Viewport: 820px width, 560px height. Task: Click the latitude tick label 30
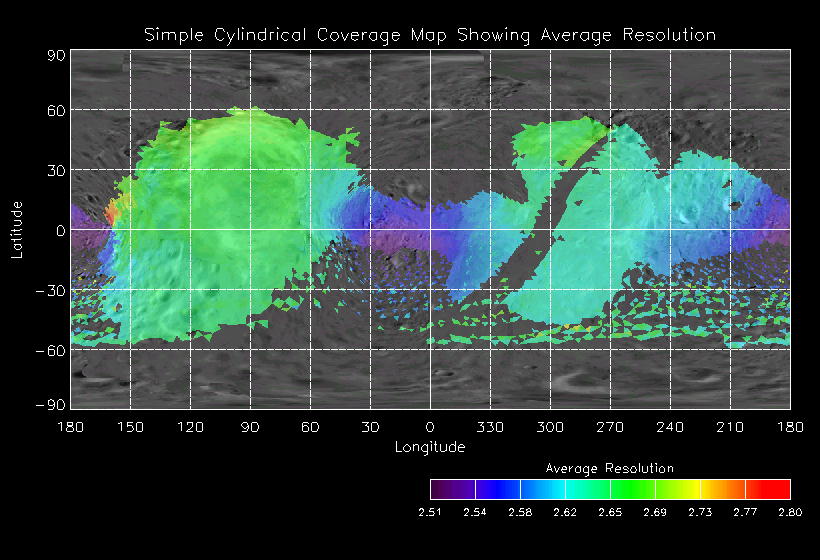coord(56,170)
